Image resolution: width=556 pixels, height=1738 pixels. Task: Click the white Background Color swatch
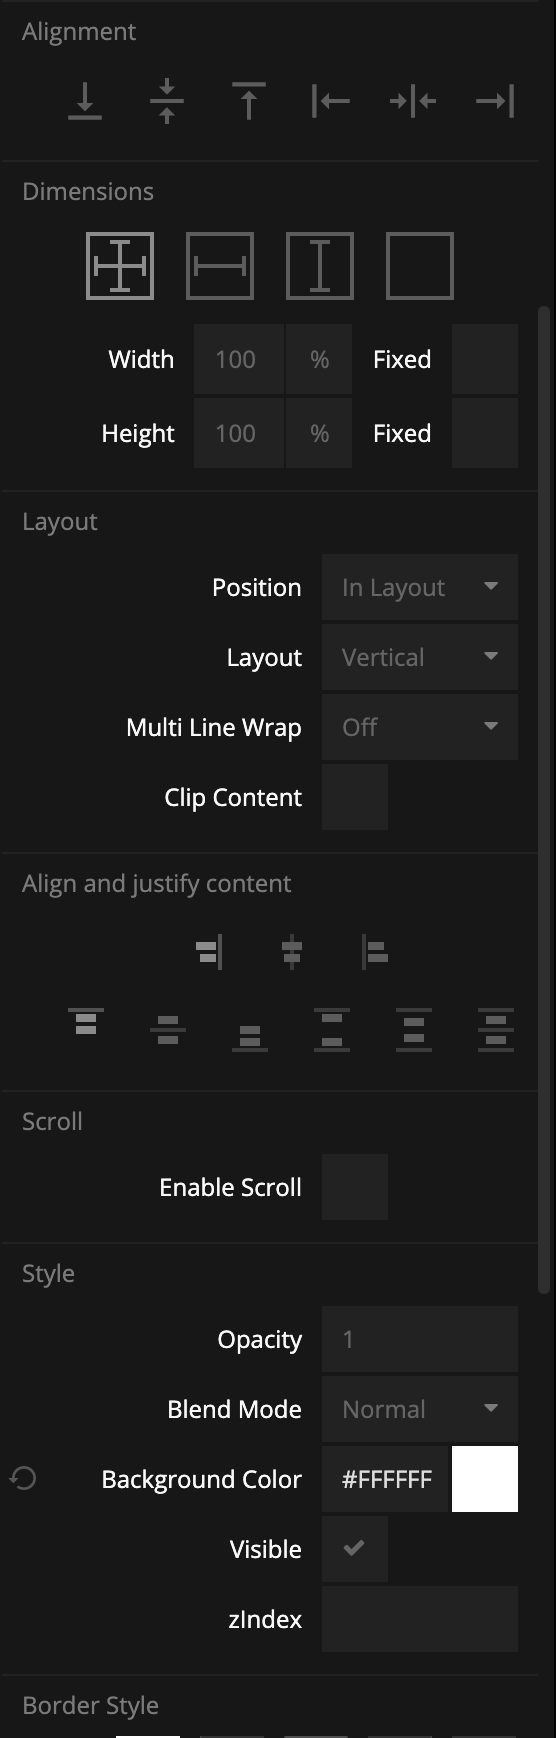[485, 1479]
